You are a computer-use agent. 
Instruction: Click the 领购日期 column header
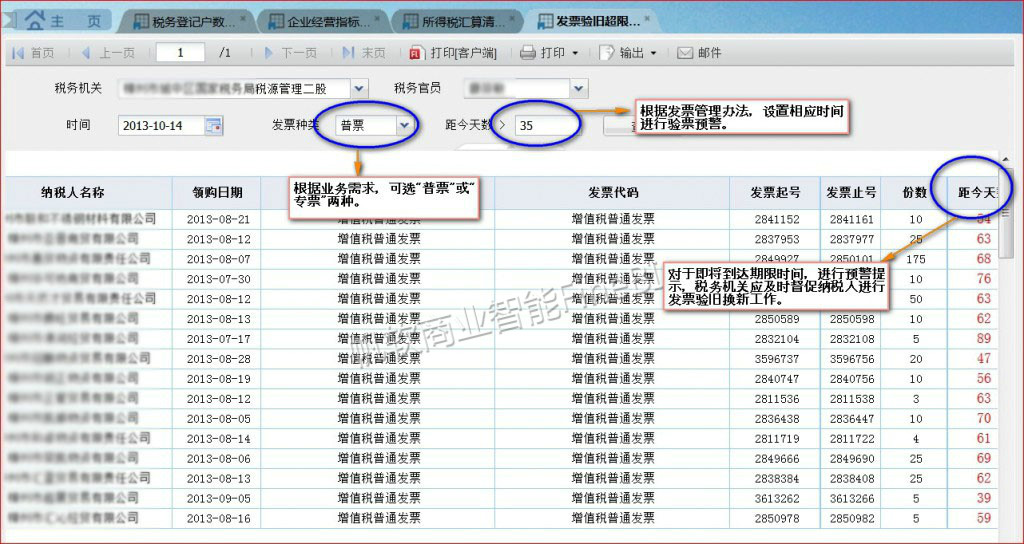click(x=217, y=193)
